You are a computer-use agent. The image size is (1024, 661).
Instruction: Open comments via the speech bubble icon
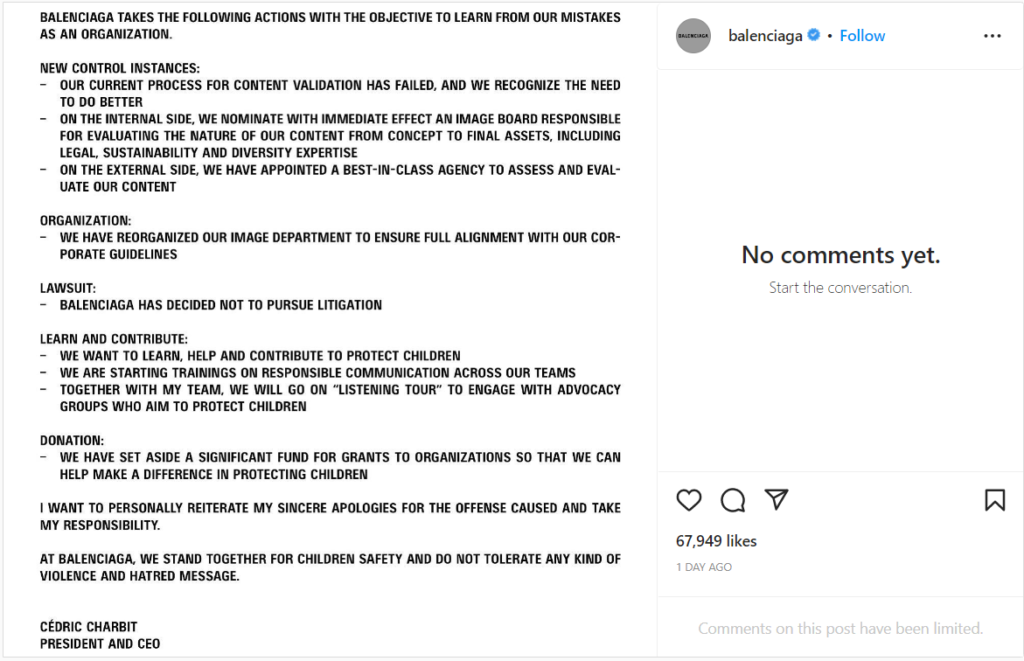[733, 500]
